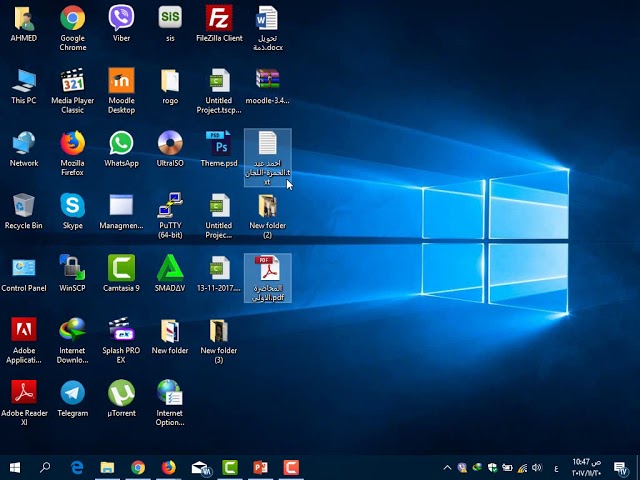Launch Google Chrome from its desktop shortcut
This screenshot has width=640, height=480.
(73, 28)
